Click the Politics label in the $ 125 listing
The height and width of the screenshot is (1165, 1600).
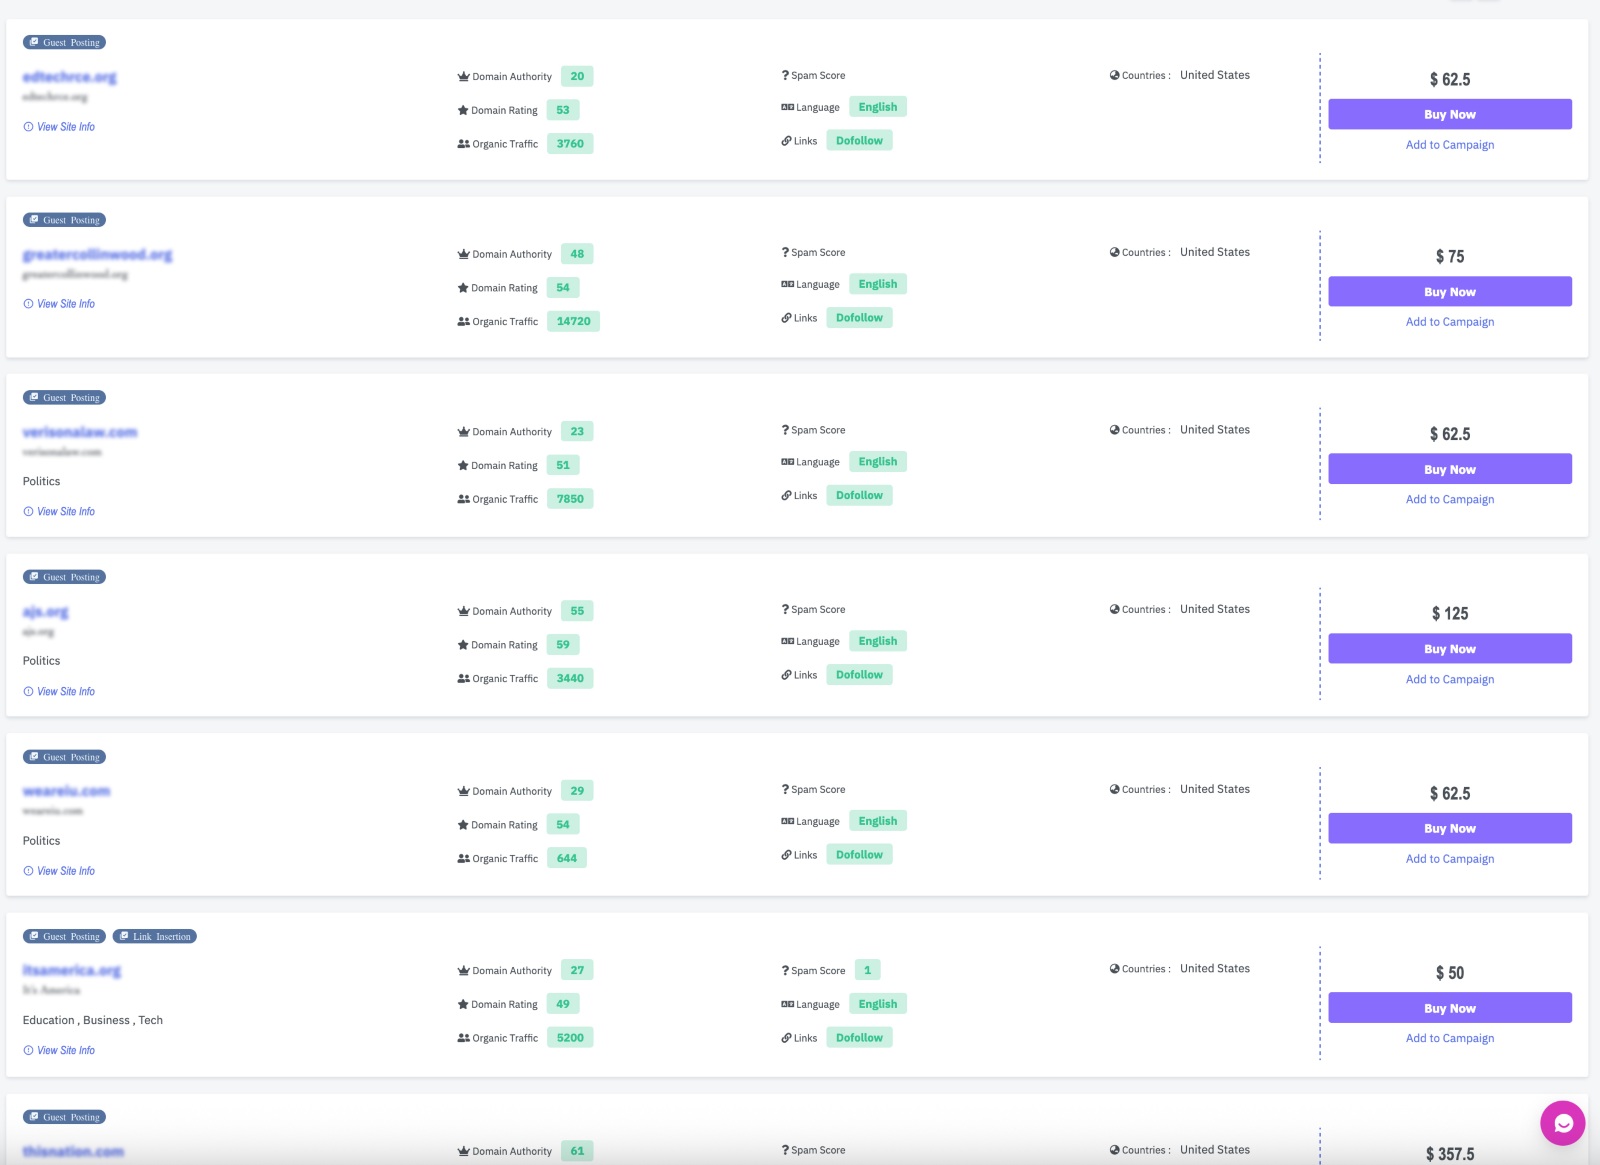[x=42, y=661]
